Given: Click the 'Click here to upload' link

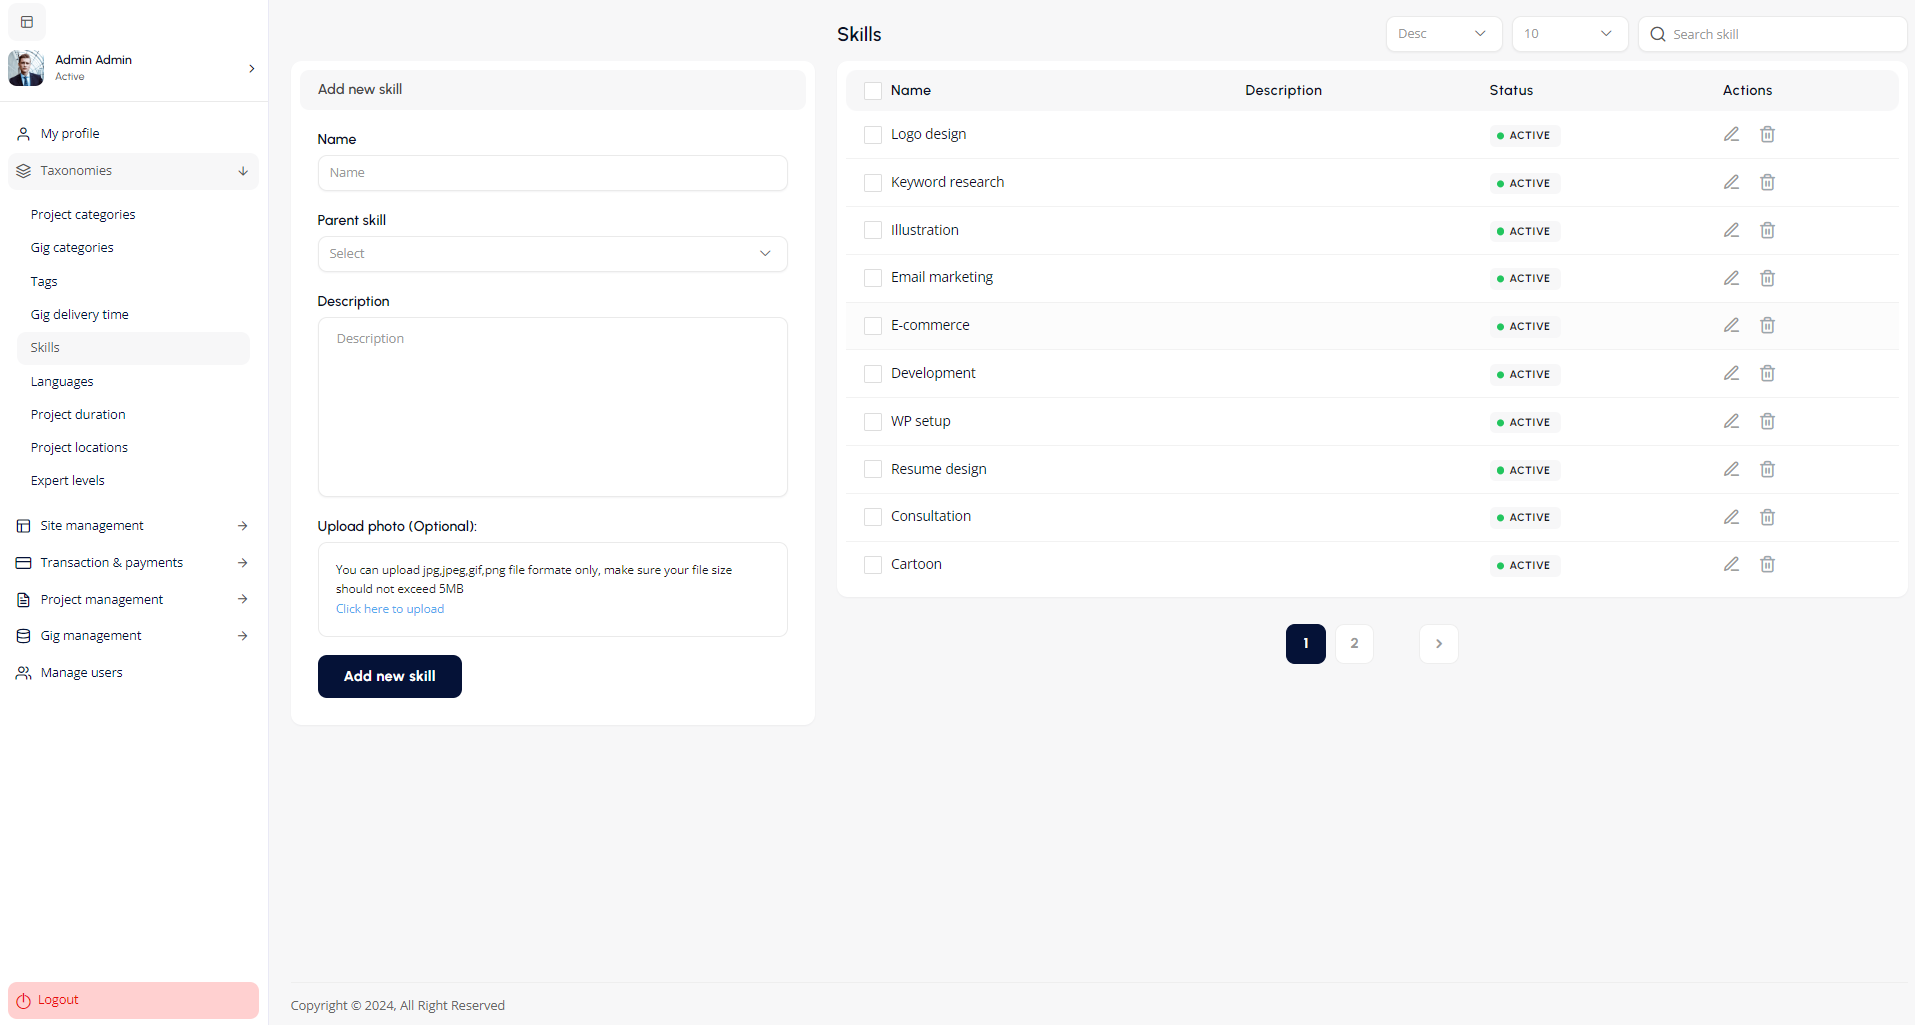Looking at the screenshot, I should coord(390,609).
